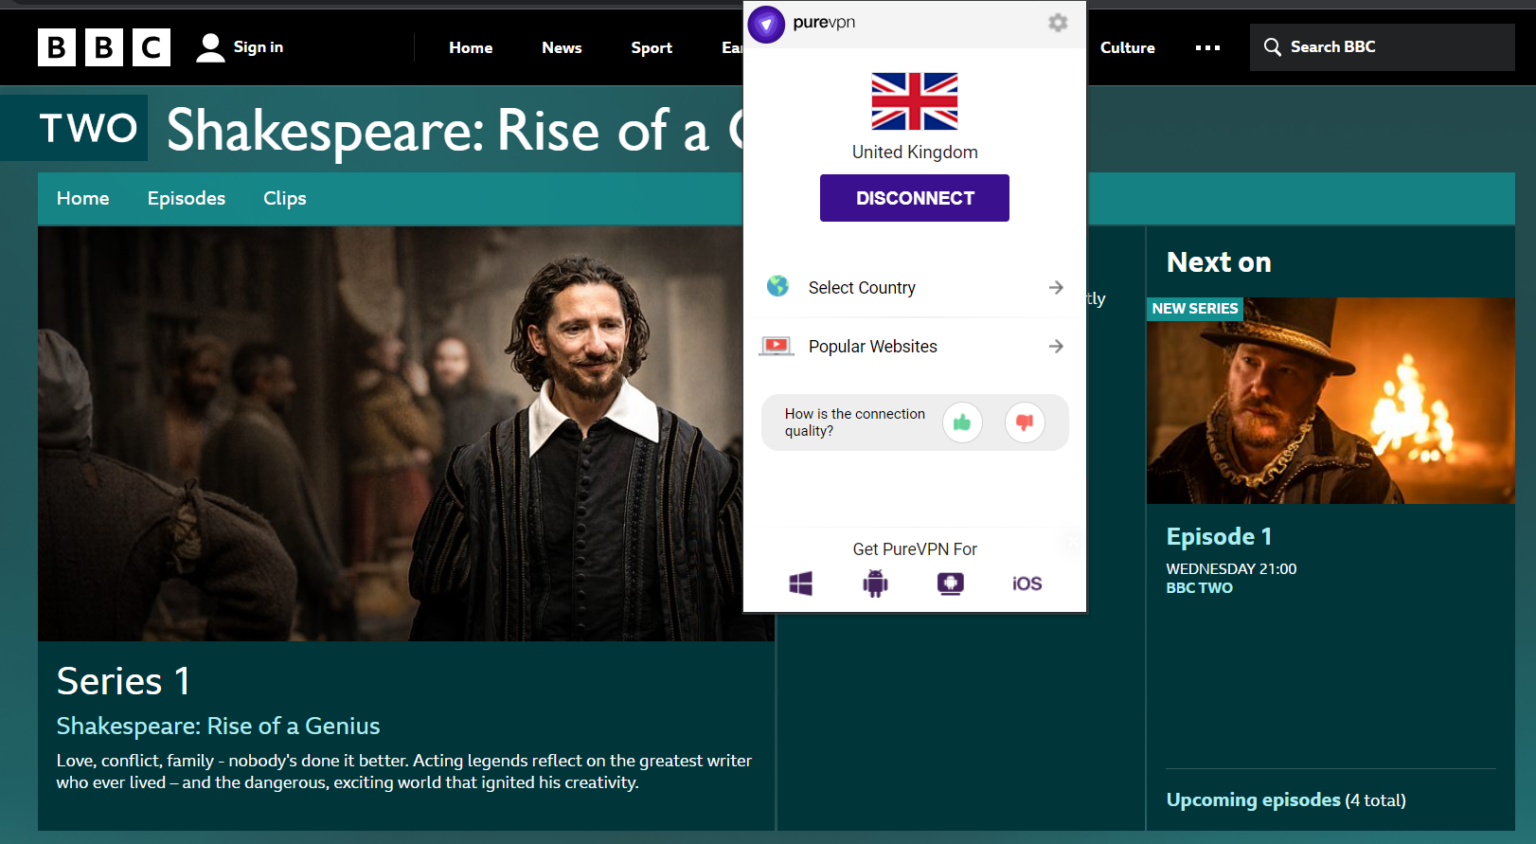Rate connection quality with thumbs down
The image size is (1536, 844).
pos(1024,422)
